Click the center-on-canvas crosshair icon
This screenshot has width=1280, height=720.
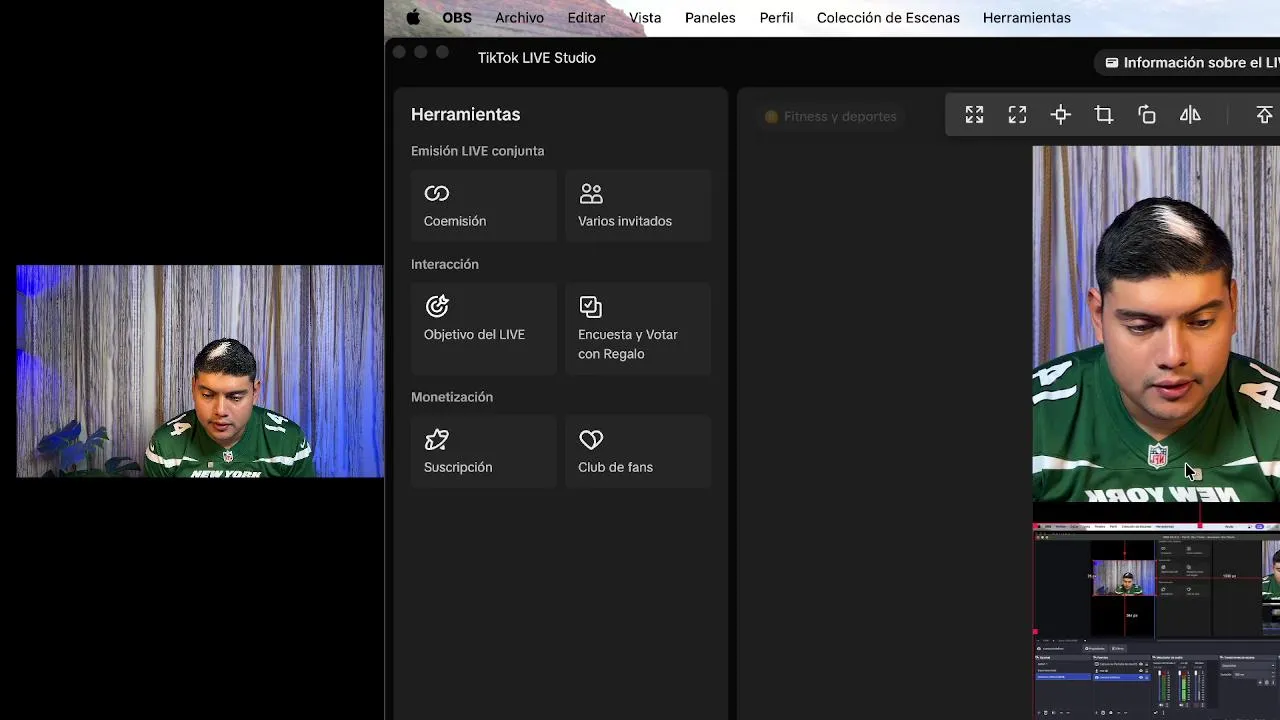click(x=1061, y=115)
